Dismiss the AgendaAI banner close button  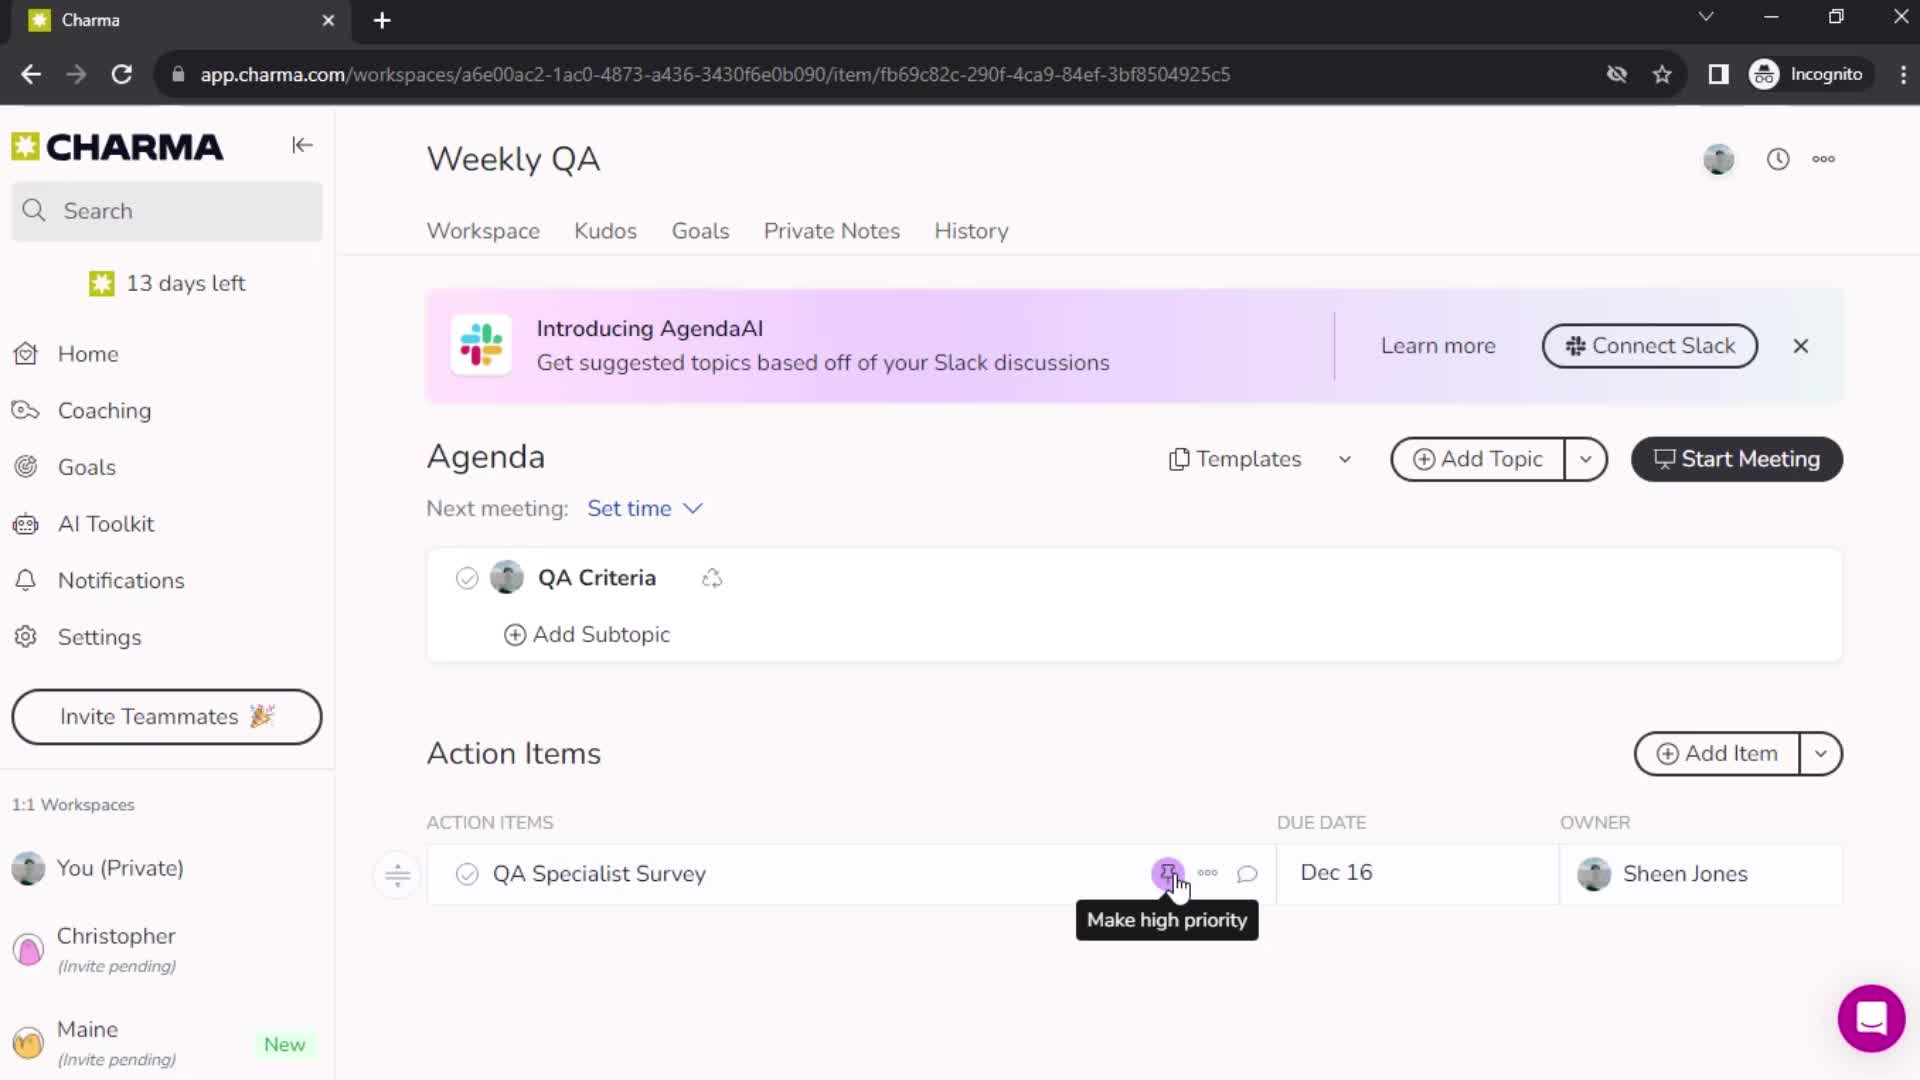coord(1800,345)
